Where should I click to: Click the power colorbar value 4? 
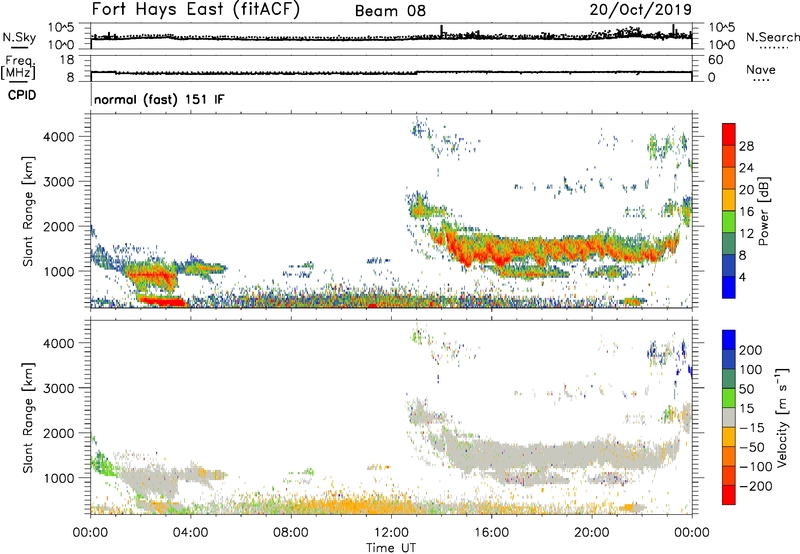(x=742, y=277)
